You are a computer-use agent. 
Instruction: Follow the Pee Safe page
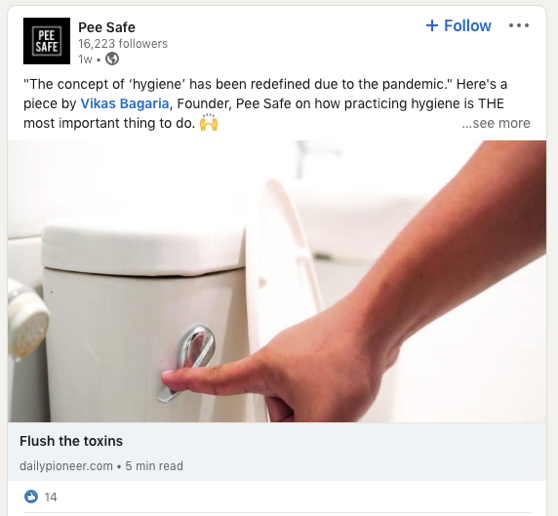click(458, 26)
